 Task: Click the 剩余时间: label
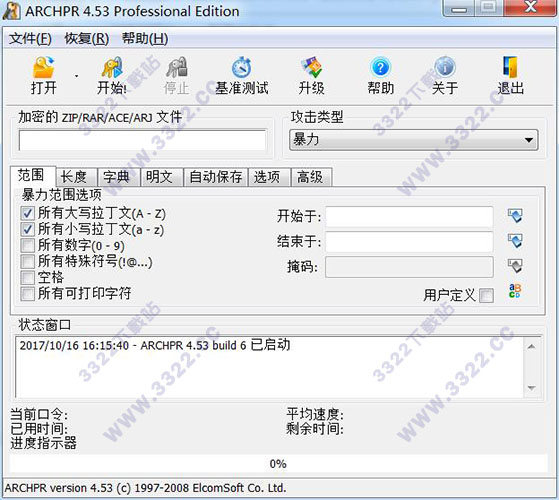[315, 429]
